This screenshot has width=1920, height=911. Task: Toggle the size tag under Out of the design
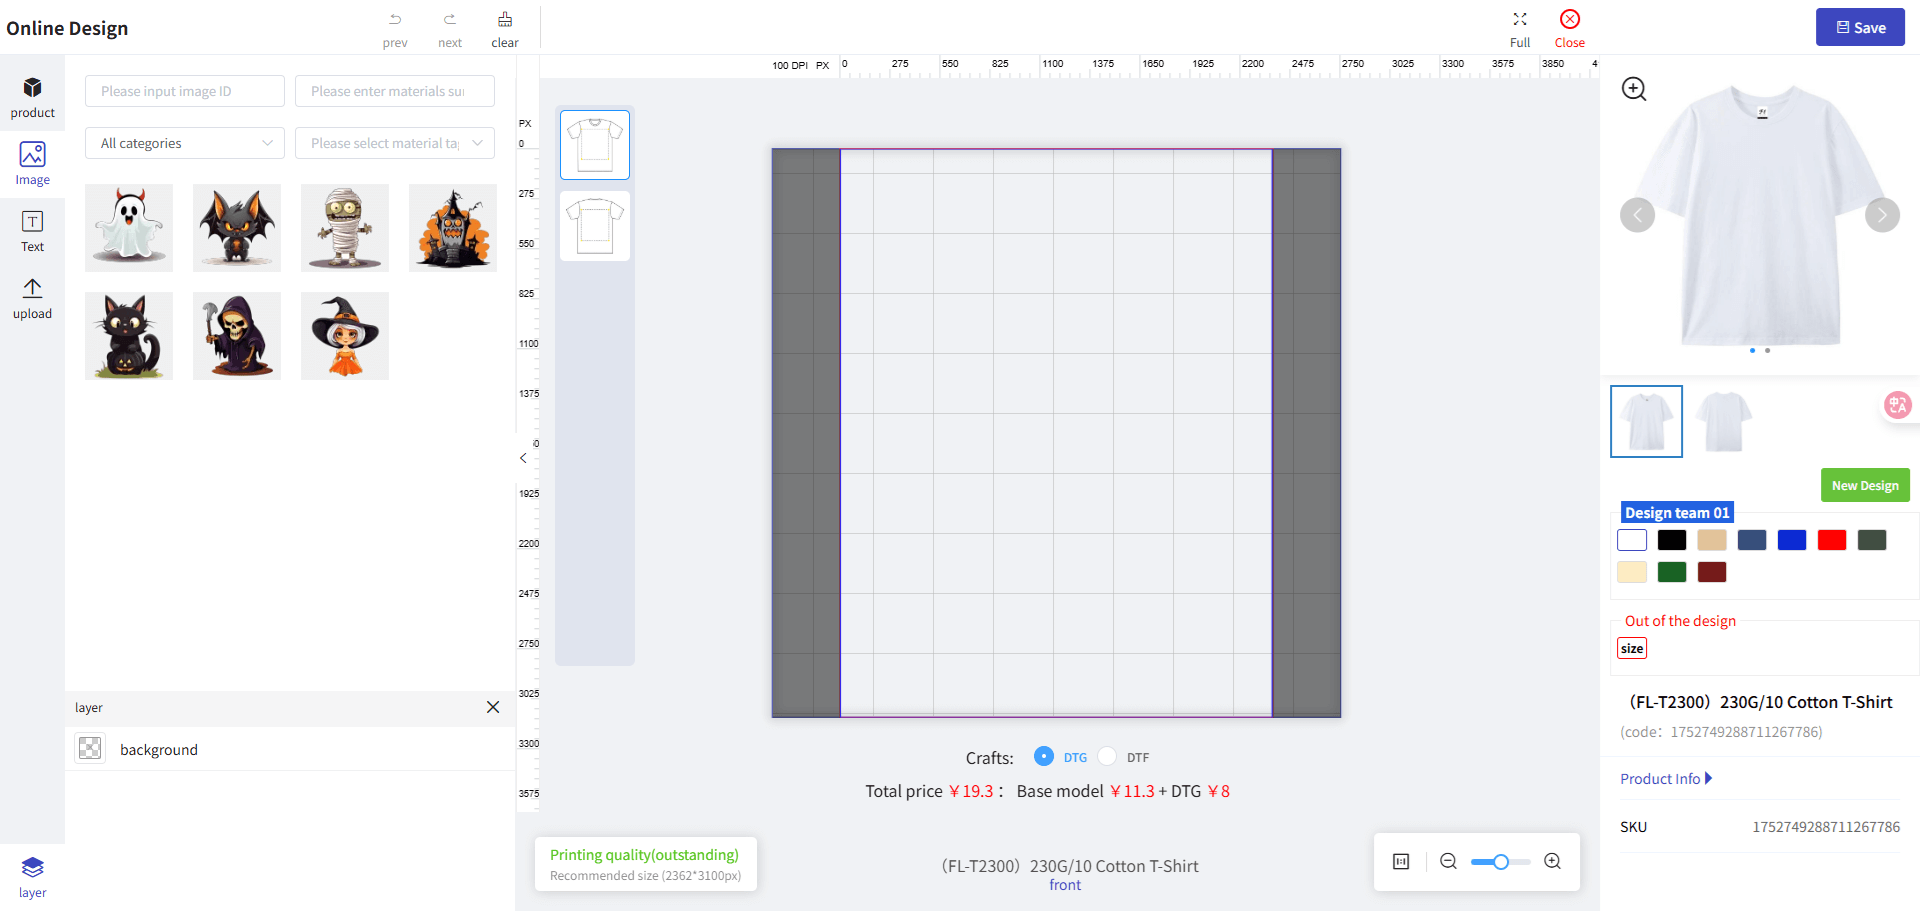coord(1632,648)
